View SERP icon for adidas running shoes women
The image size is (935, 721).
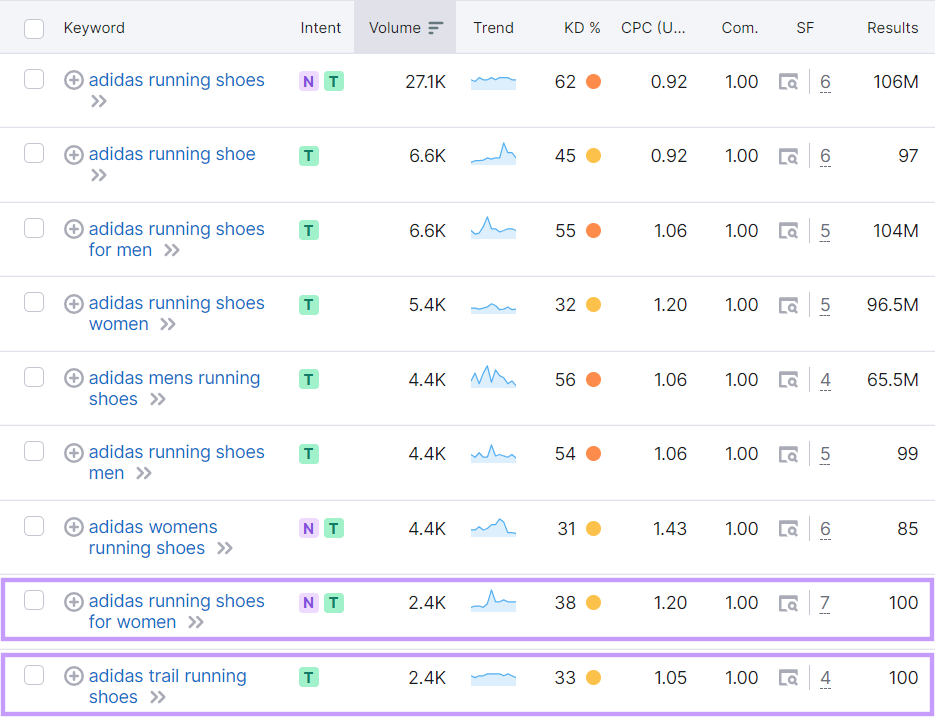coord(788,305)
